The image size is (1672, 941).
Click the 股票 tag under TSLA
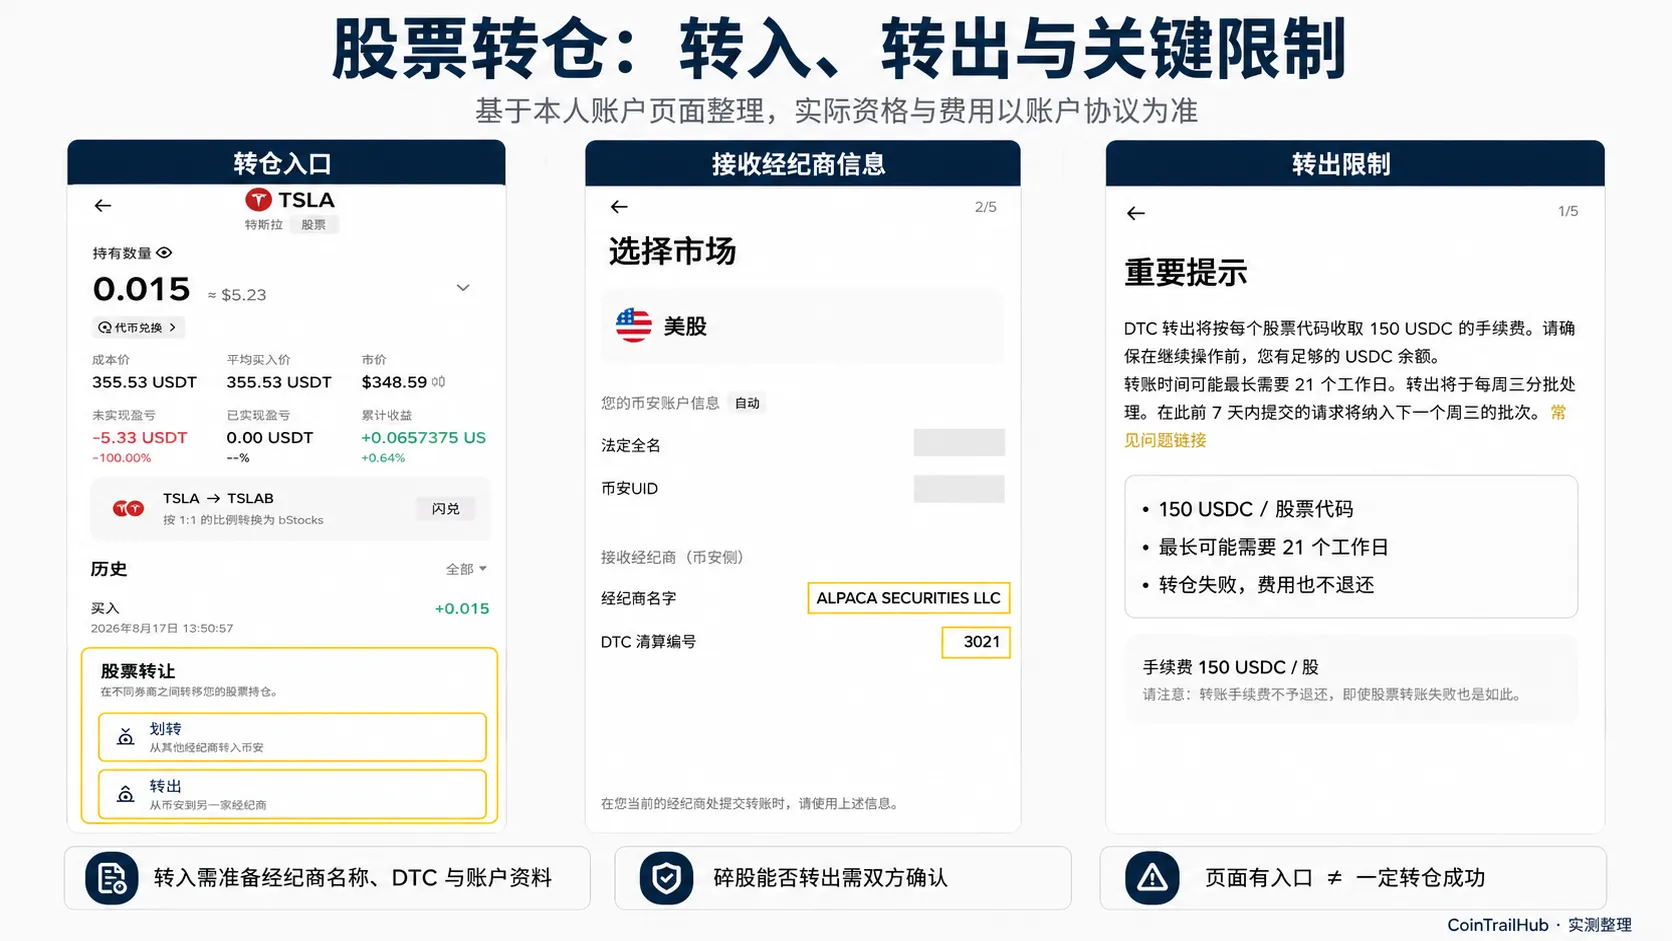314,225
